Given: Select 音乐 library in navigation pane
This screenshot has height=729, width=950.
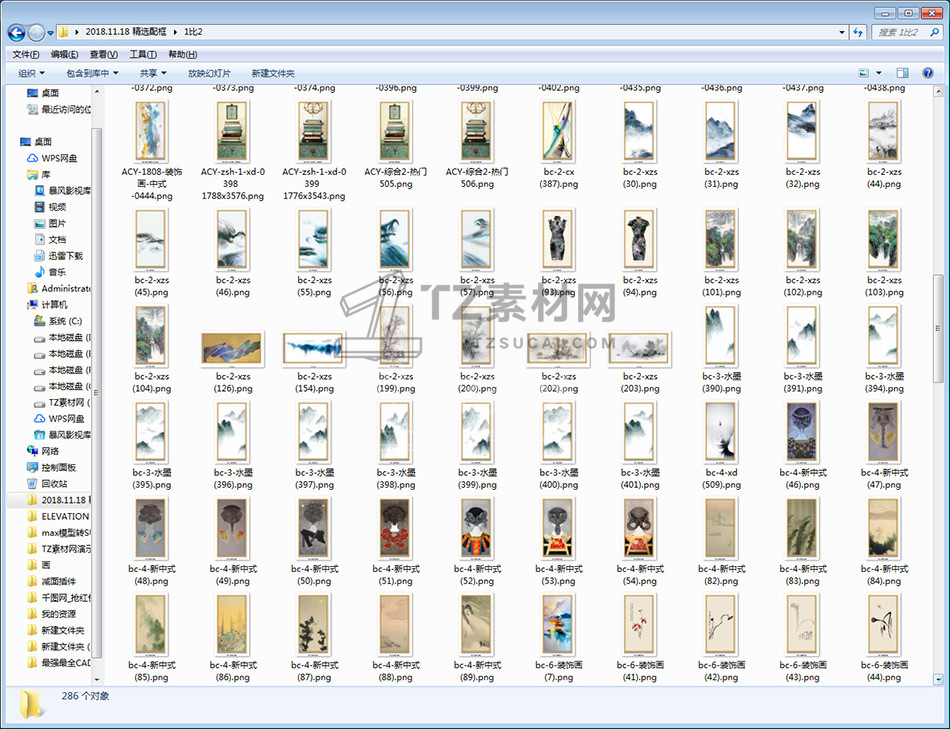Looking at the screenshot, I should point(56,272).
